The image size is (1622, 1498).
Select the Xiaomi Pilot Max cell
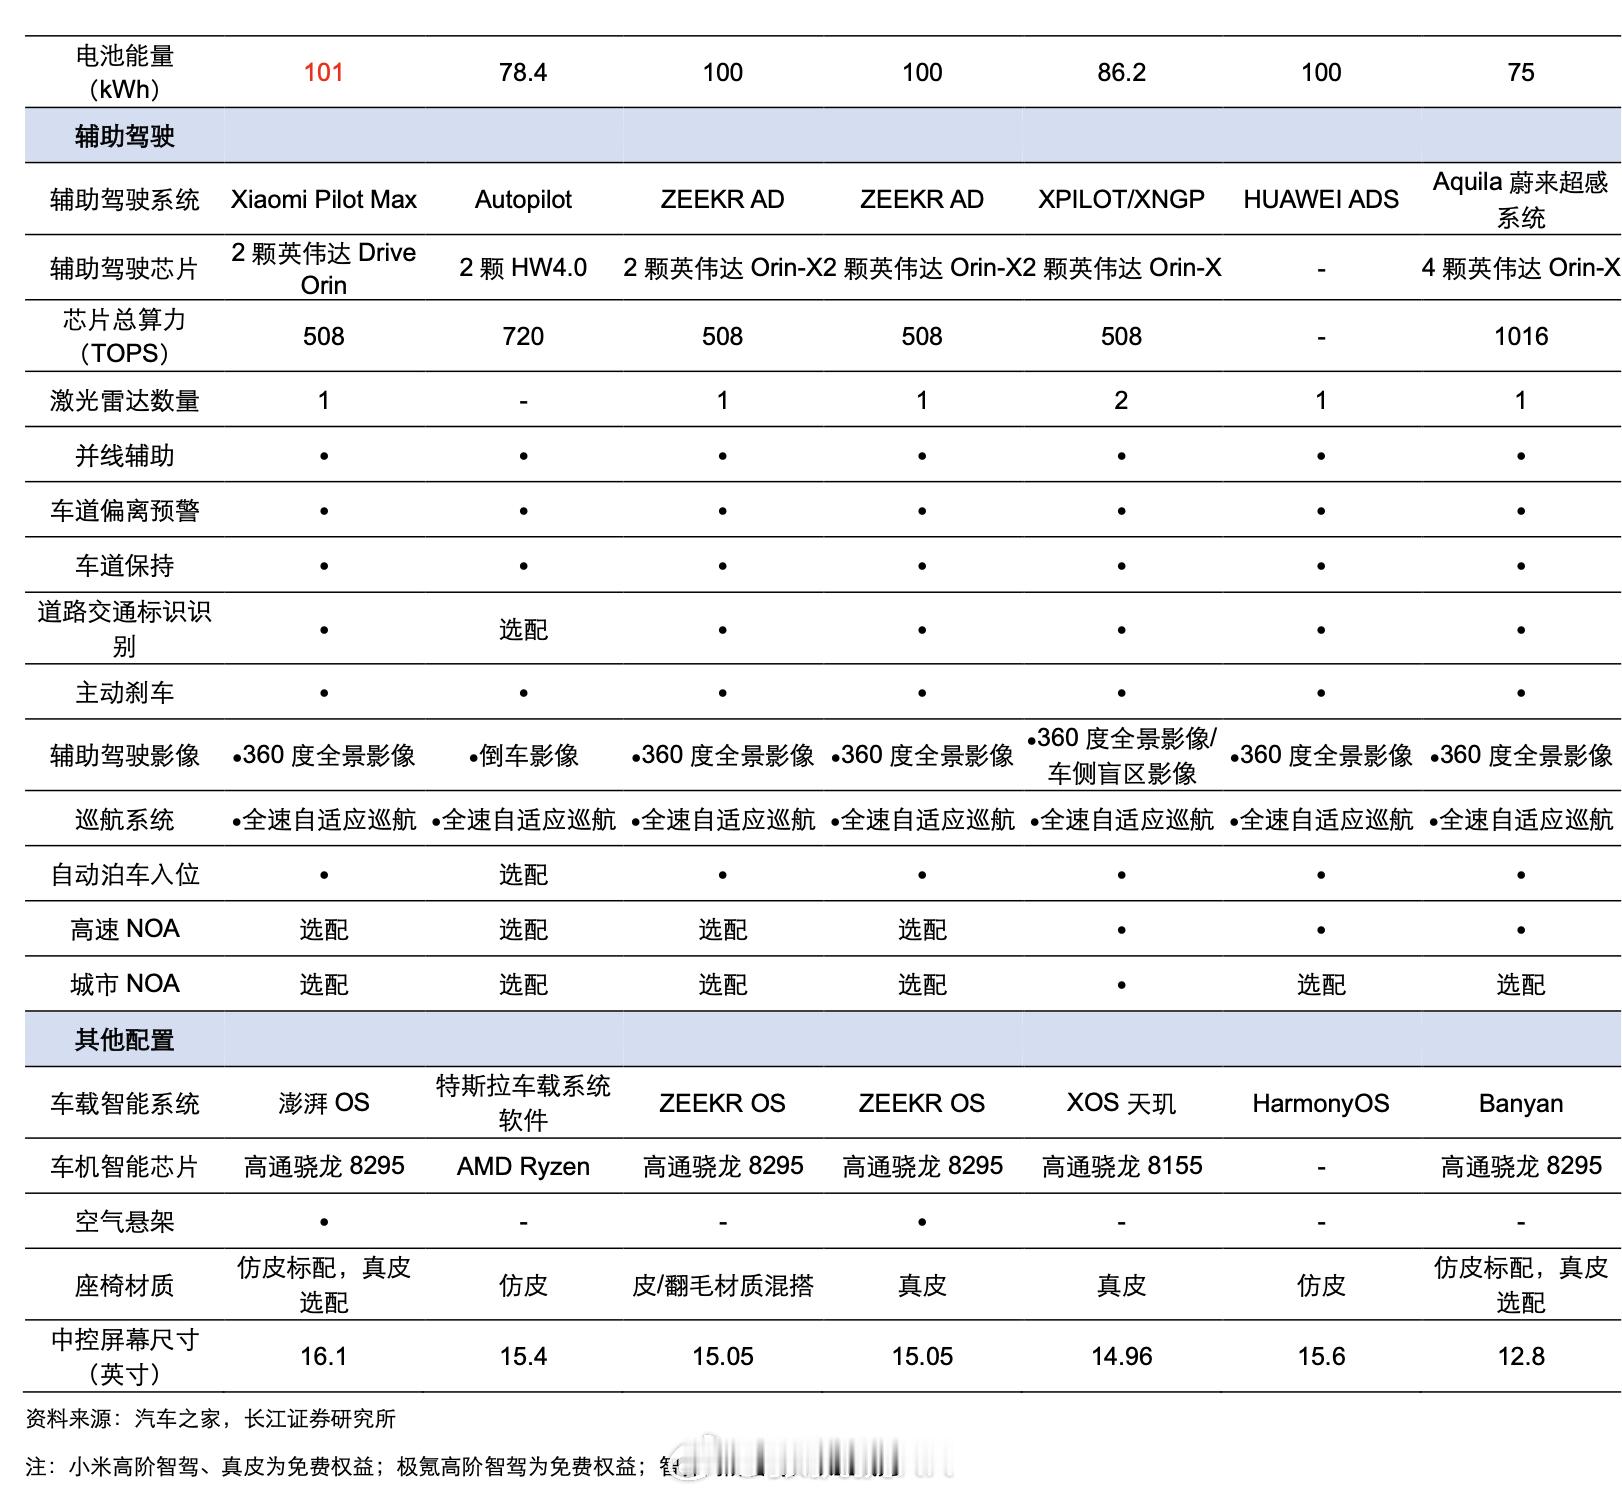click(x=323, y=200)
